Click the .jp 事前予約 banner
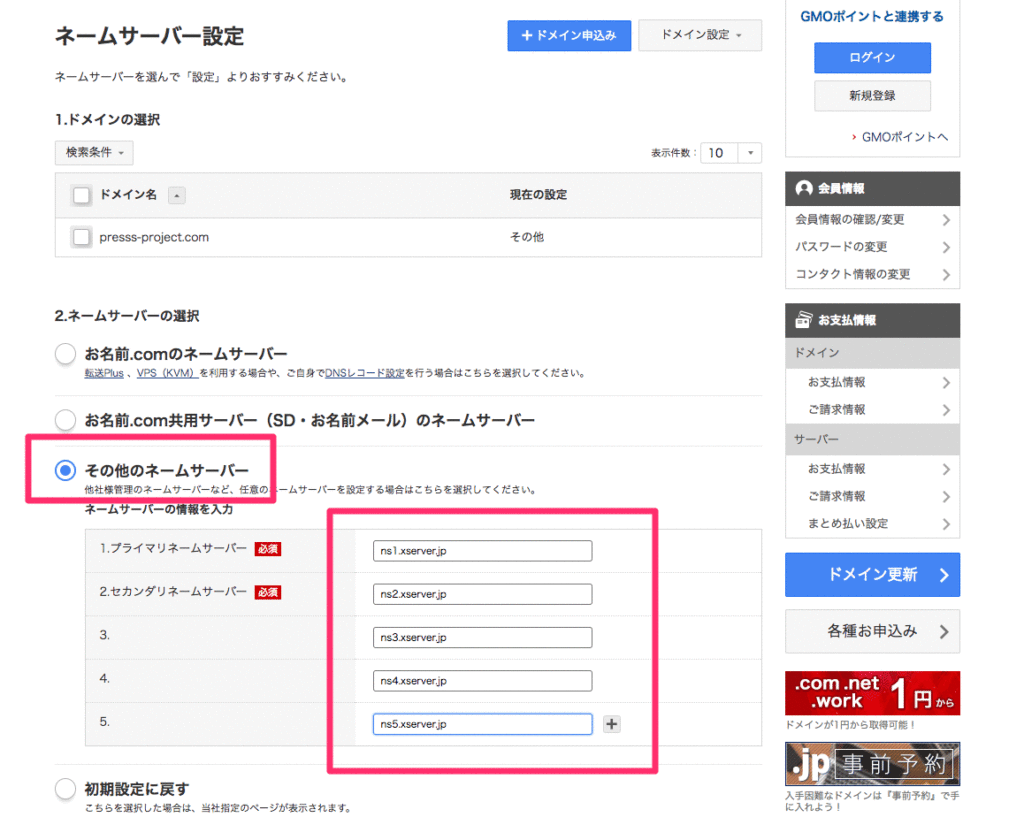This screenshot has width=1024, height=825. point(872,764)
